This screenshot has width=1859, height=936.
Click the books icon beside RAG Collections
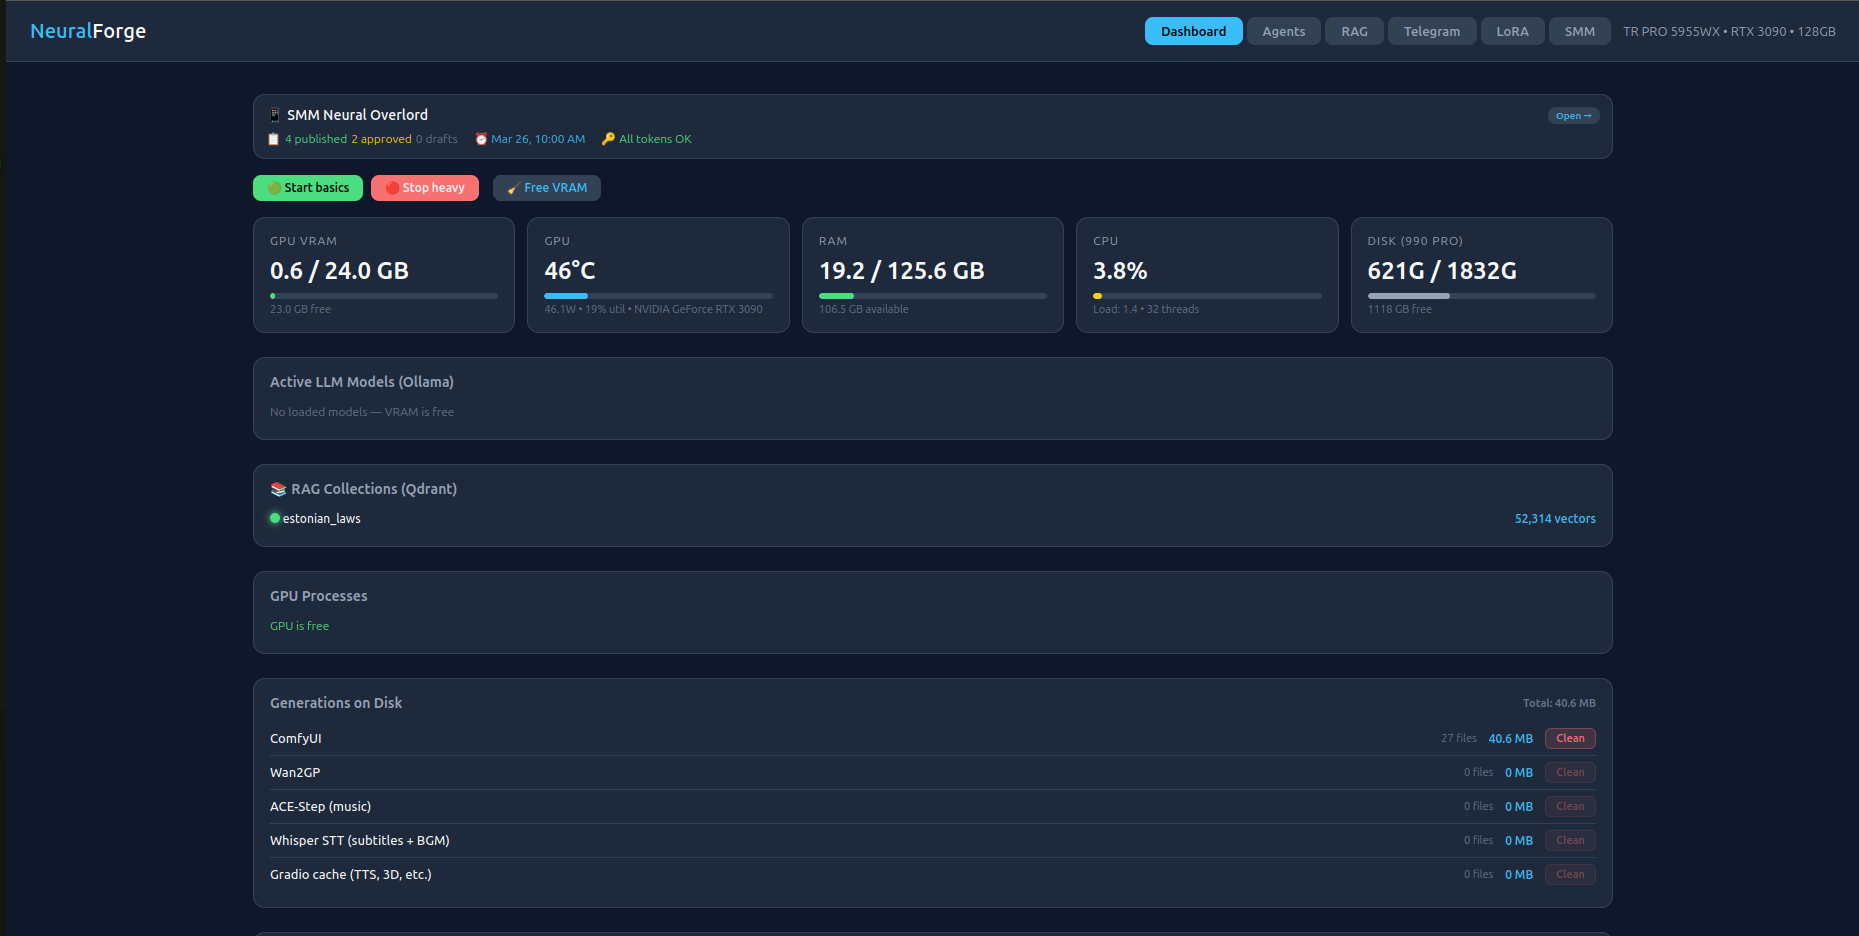[x=278, y=489]
